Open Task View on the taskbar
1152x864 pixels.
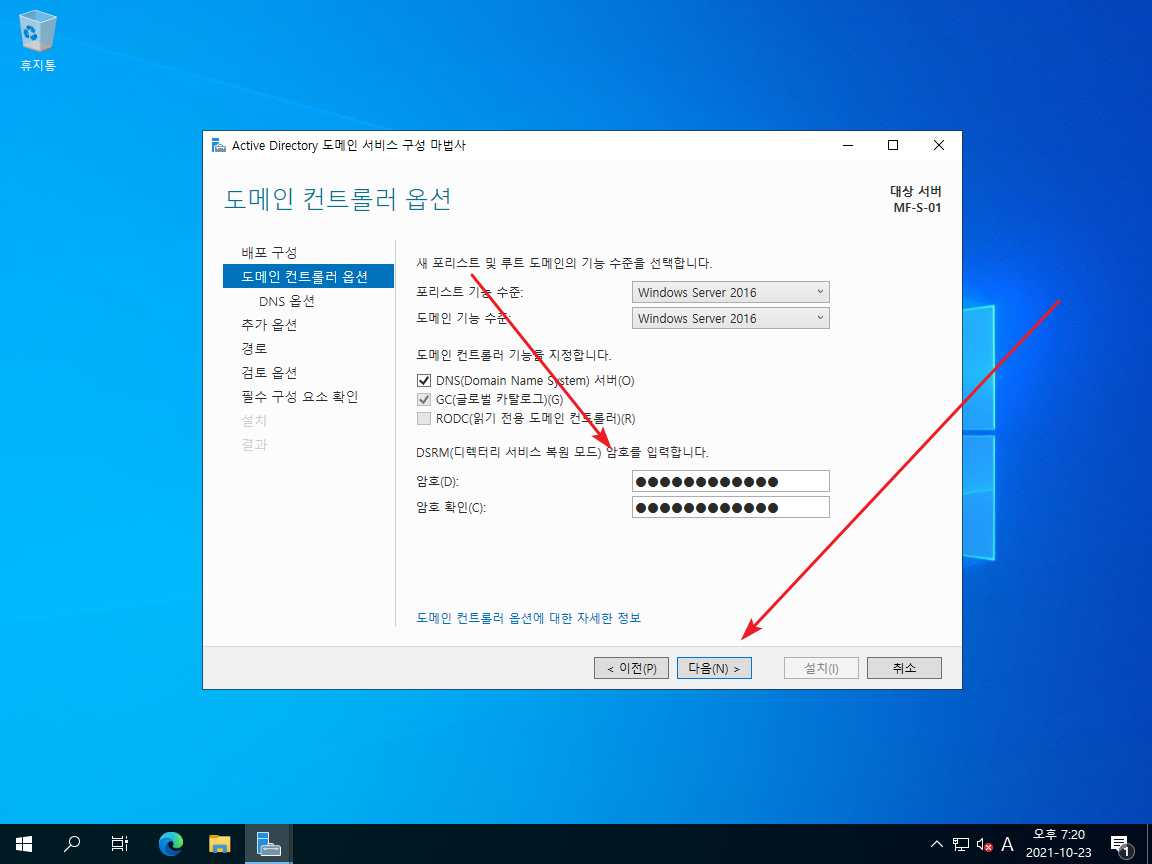[120, 844]
